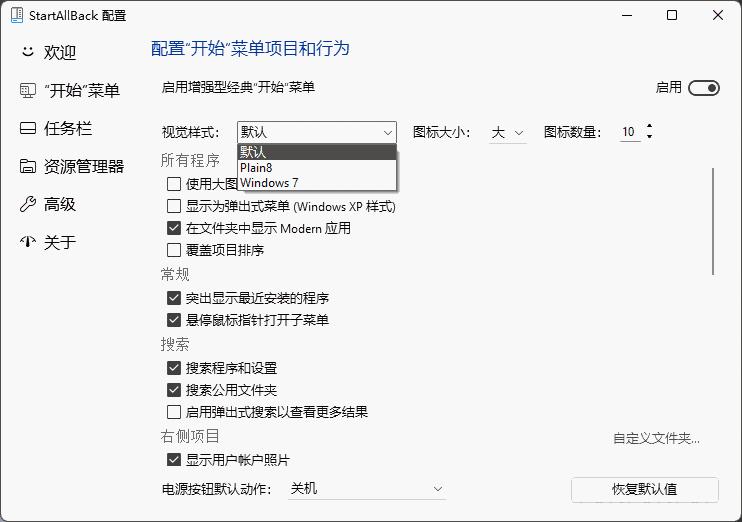Click the up arrow of 图标数量 stepper
Screen dimensions: 742x522
point(650,127)
